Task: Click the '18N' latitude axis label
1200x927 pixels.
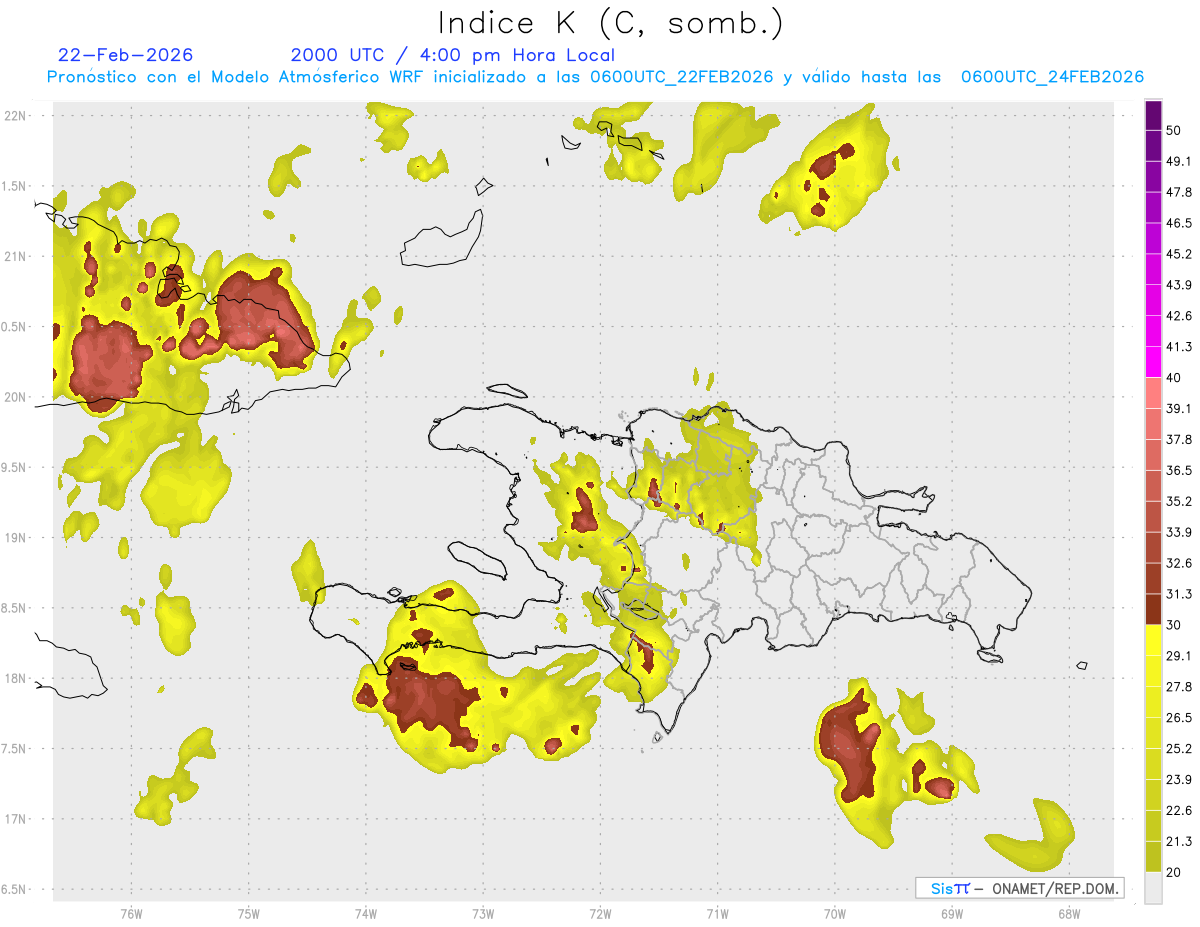Action: tap(16, 679)
